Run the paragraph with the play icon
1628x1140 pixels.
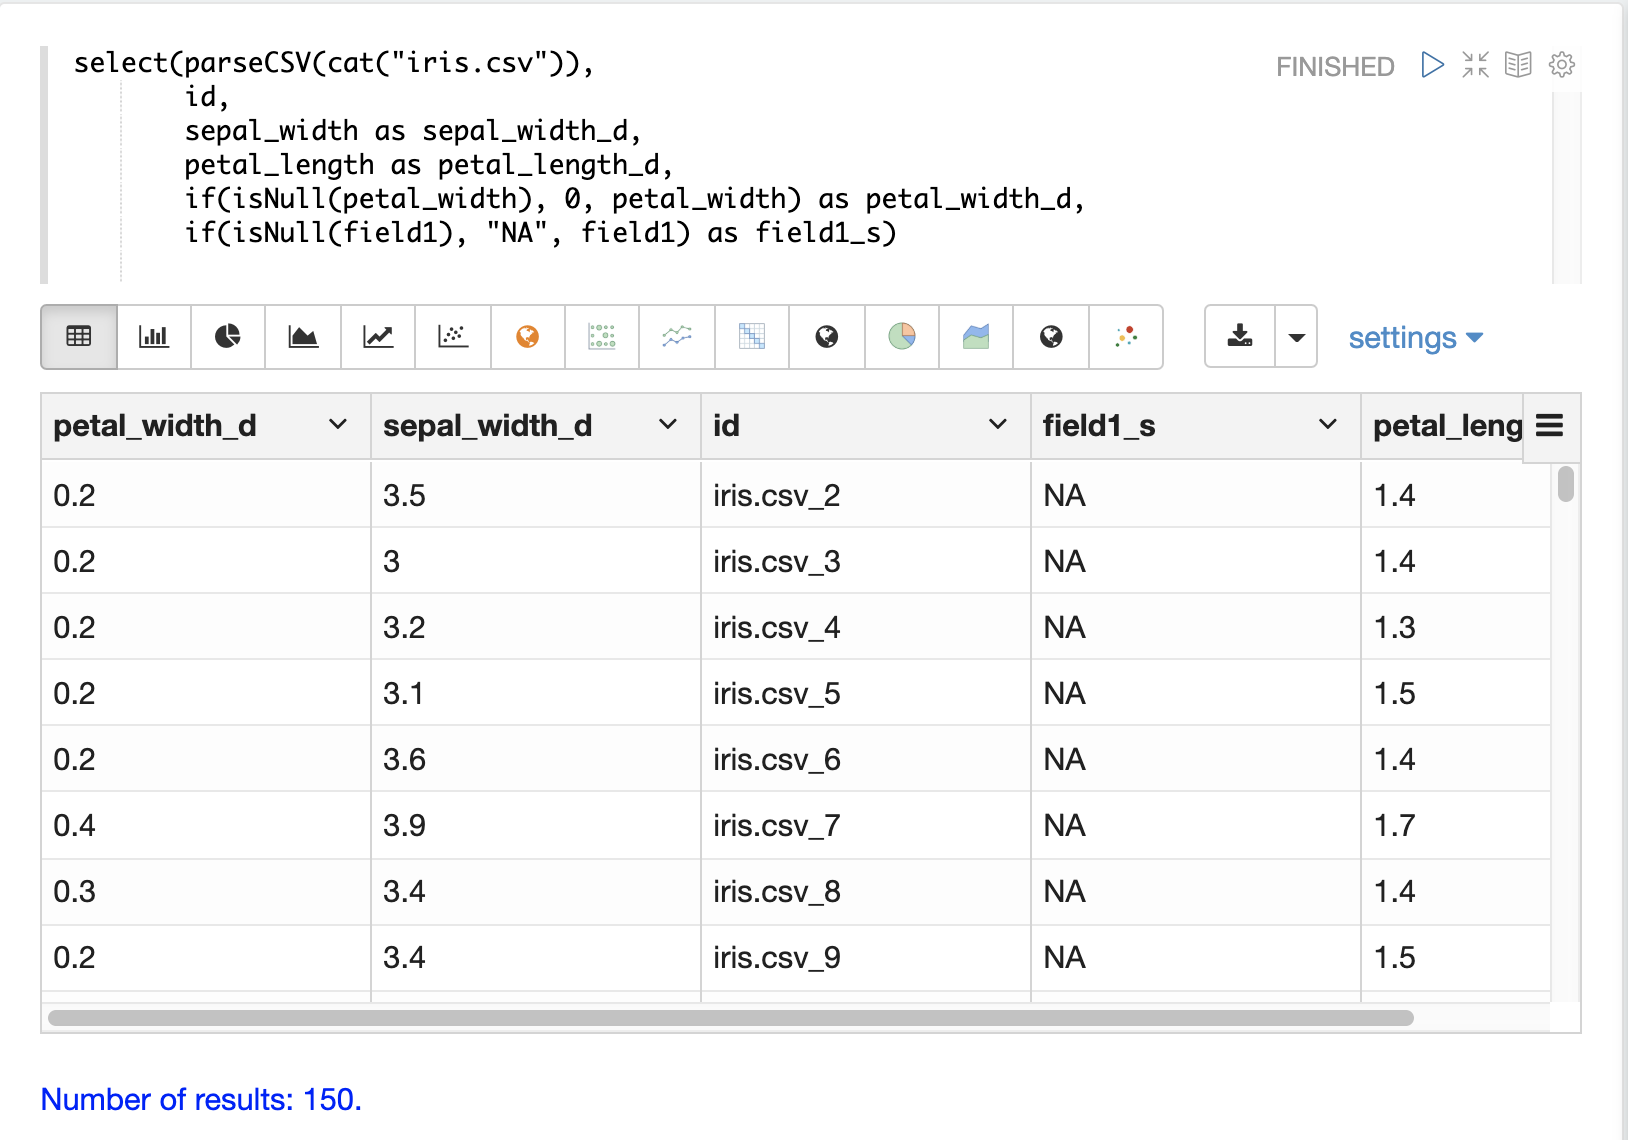click(x=1432, y=65)
